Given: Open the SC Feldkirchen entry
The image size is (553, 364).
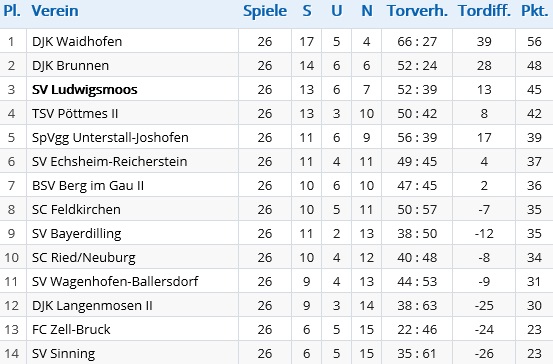Looking at the screenshot, I should pos(76,209).
